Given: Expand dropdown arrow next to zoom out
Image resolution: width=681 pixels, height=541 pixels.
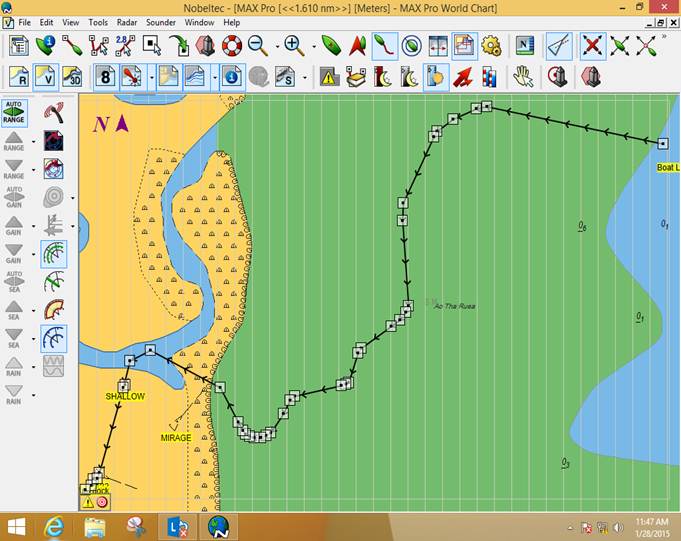Looking at the screenshot, I should click(274, 46).
